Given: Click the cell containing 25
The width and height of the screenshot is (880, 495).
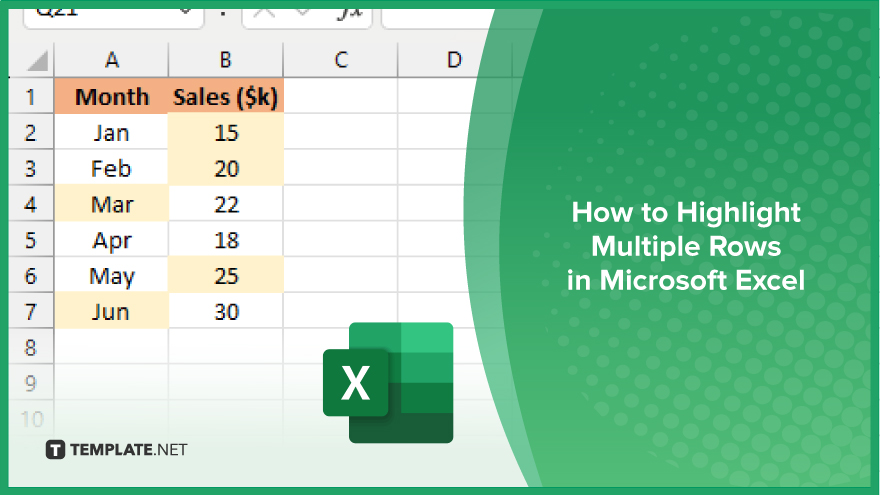Looking at the screenshot, I should click(x=226, y=276).
